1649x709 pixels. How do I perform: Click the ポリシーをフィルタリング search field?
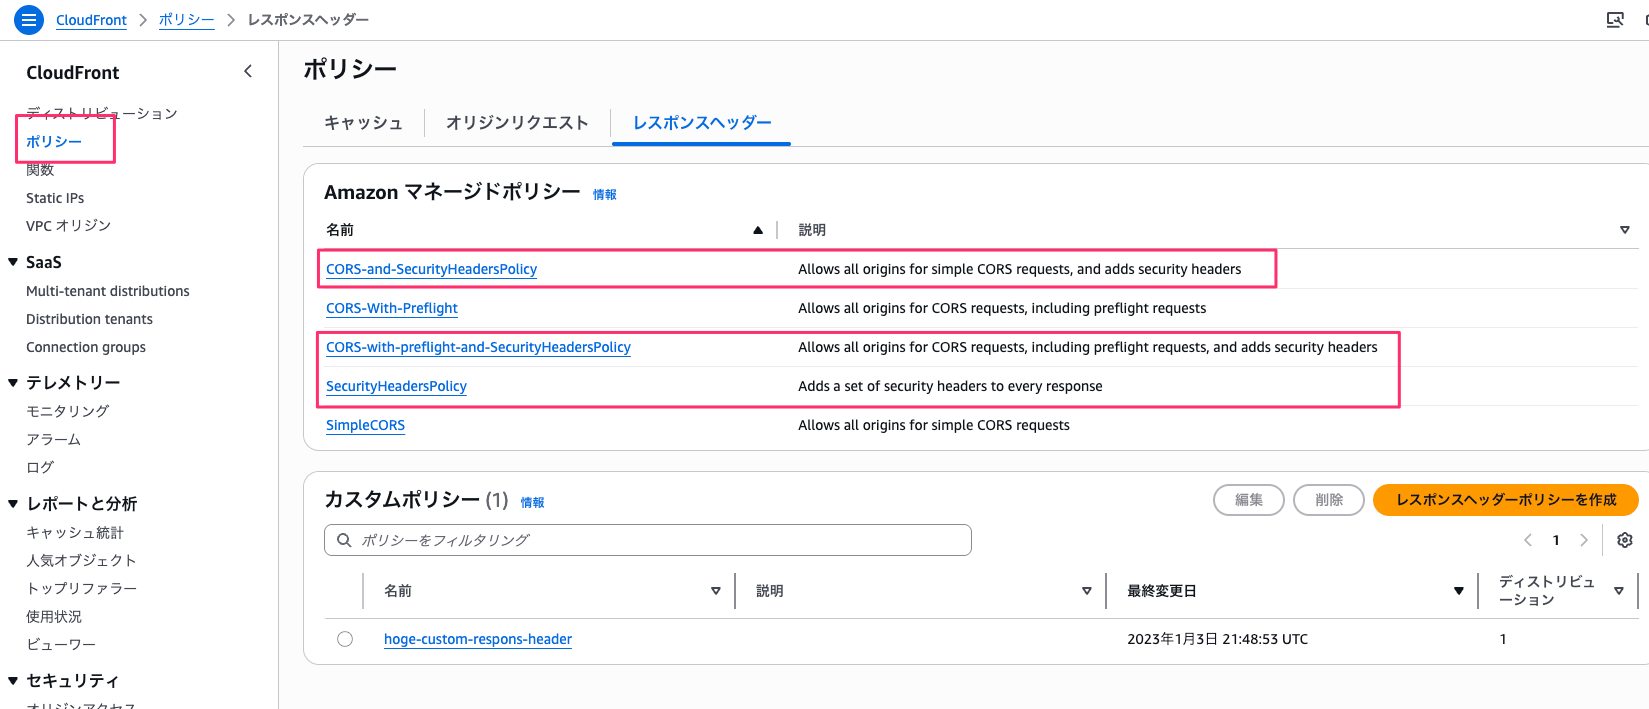660,540
